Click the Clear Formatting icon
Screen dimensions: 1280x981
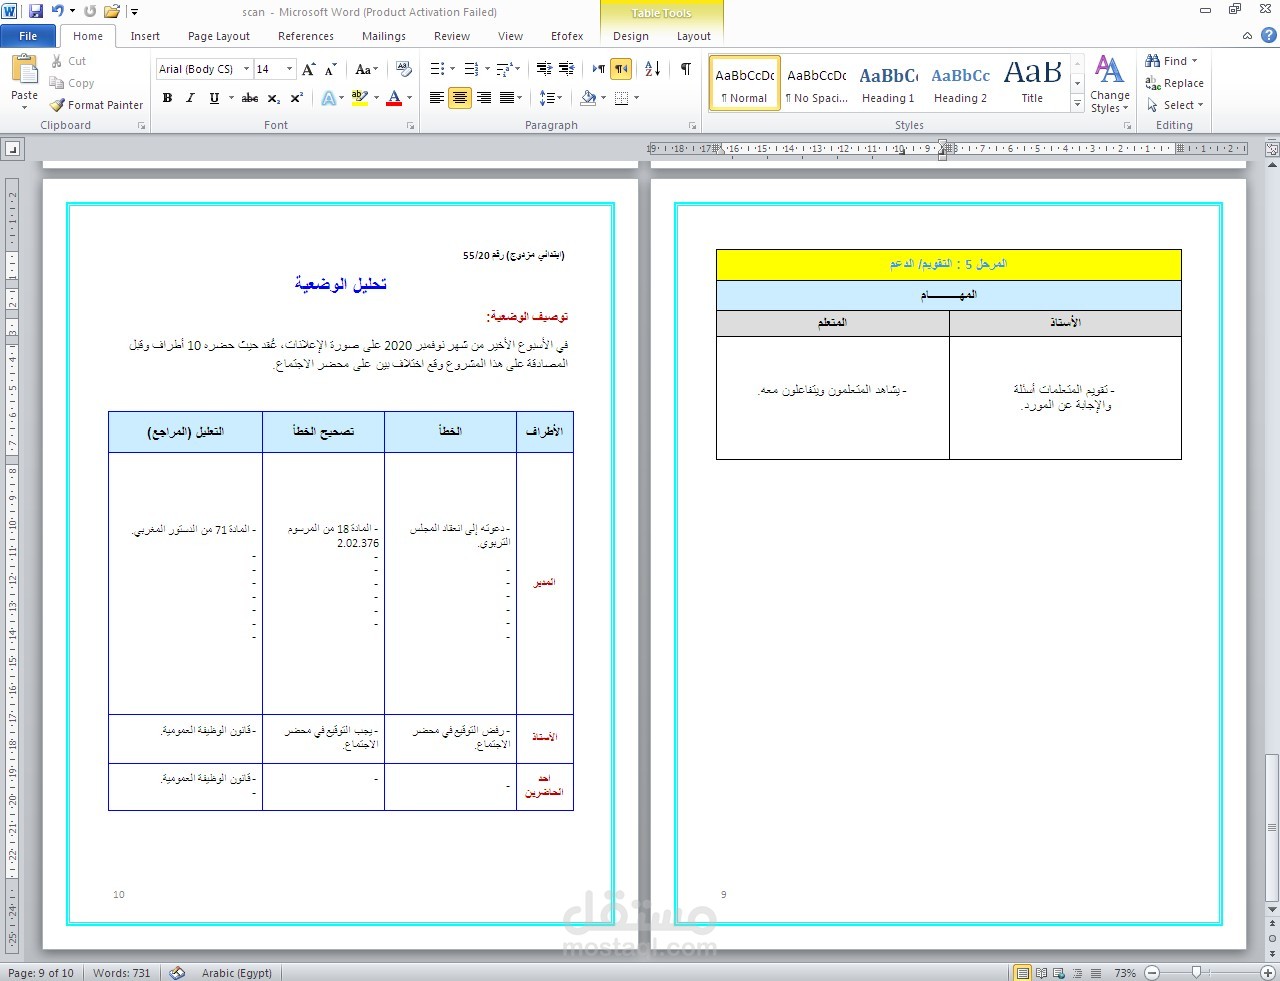[404, 69]
